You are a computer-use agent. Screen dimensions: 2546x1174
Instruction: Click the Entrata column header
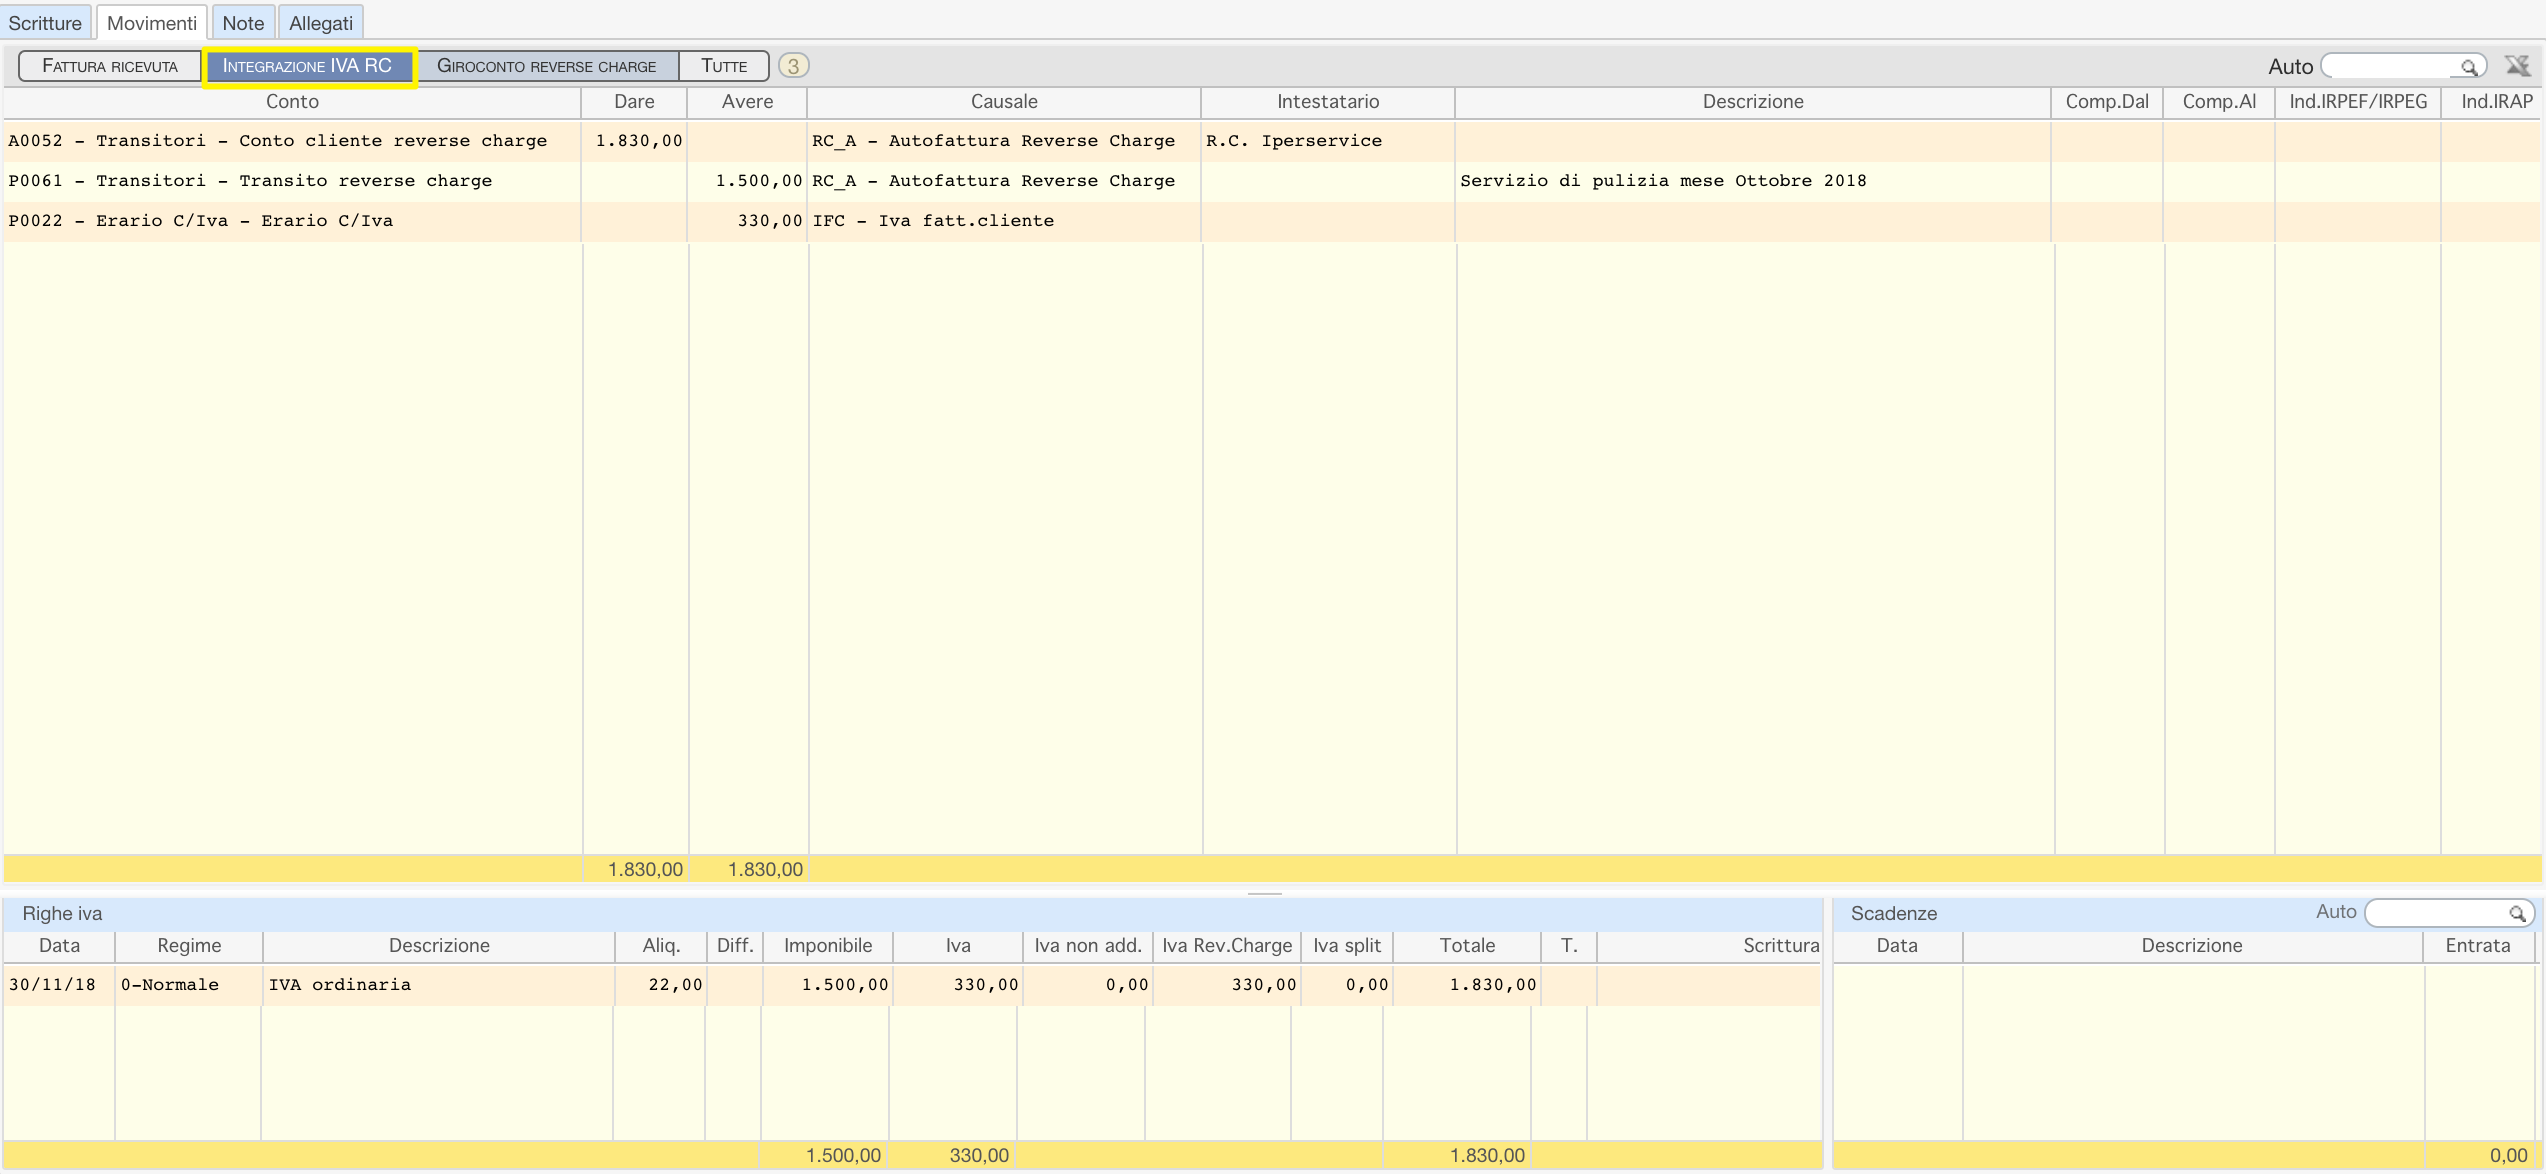coord(2478,946)
